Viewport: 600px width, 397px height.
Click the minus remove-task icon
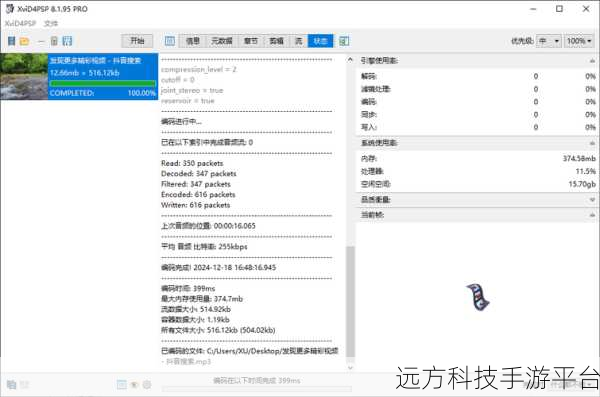point(41,41)
